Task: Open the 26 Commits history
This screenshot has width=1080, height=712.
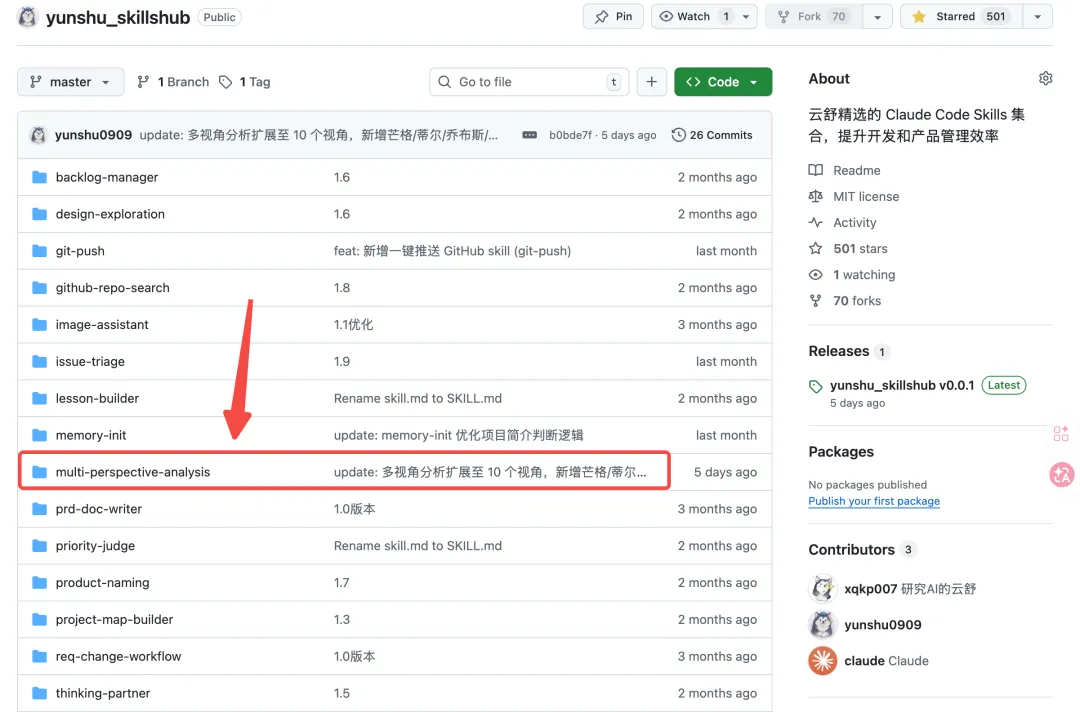Action: (712, 135)
